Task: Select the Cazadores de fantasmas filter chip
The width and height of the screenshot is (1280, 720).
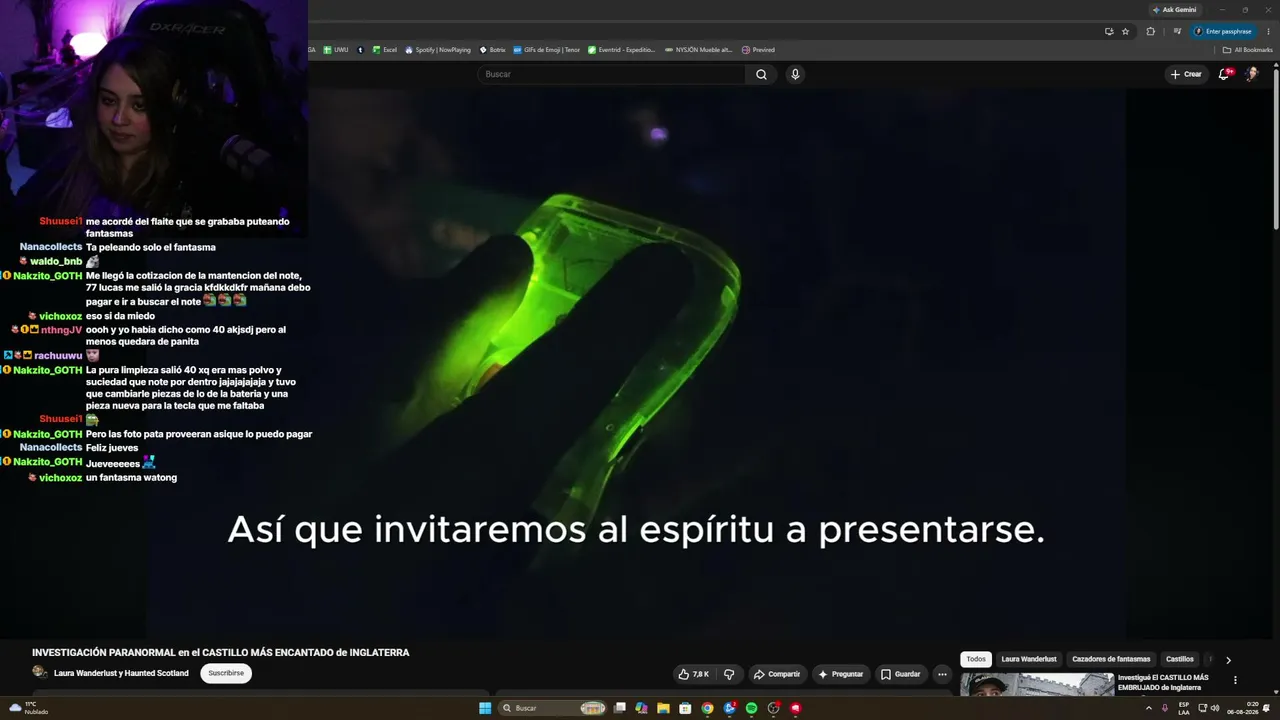Action: 1111,659
